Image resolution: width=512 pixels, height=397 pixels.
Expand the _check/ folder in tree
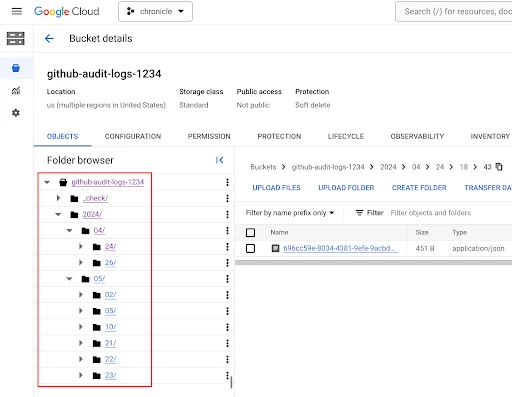58,198
